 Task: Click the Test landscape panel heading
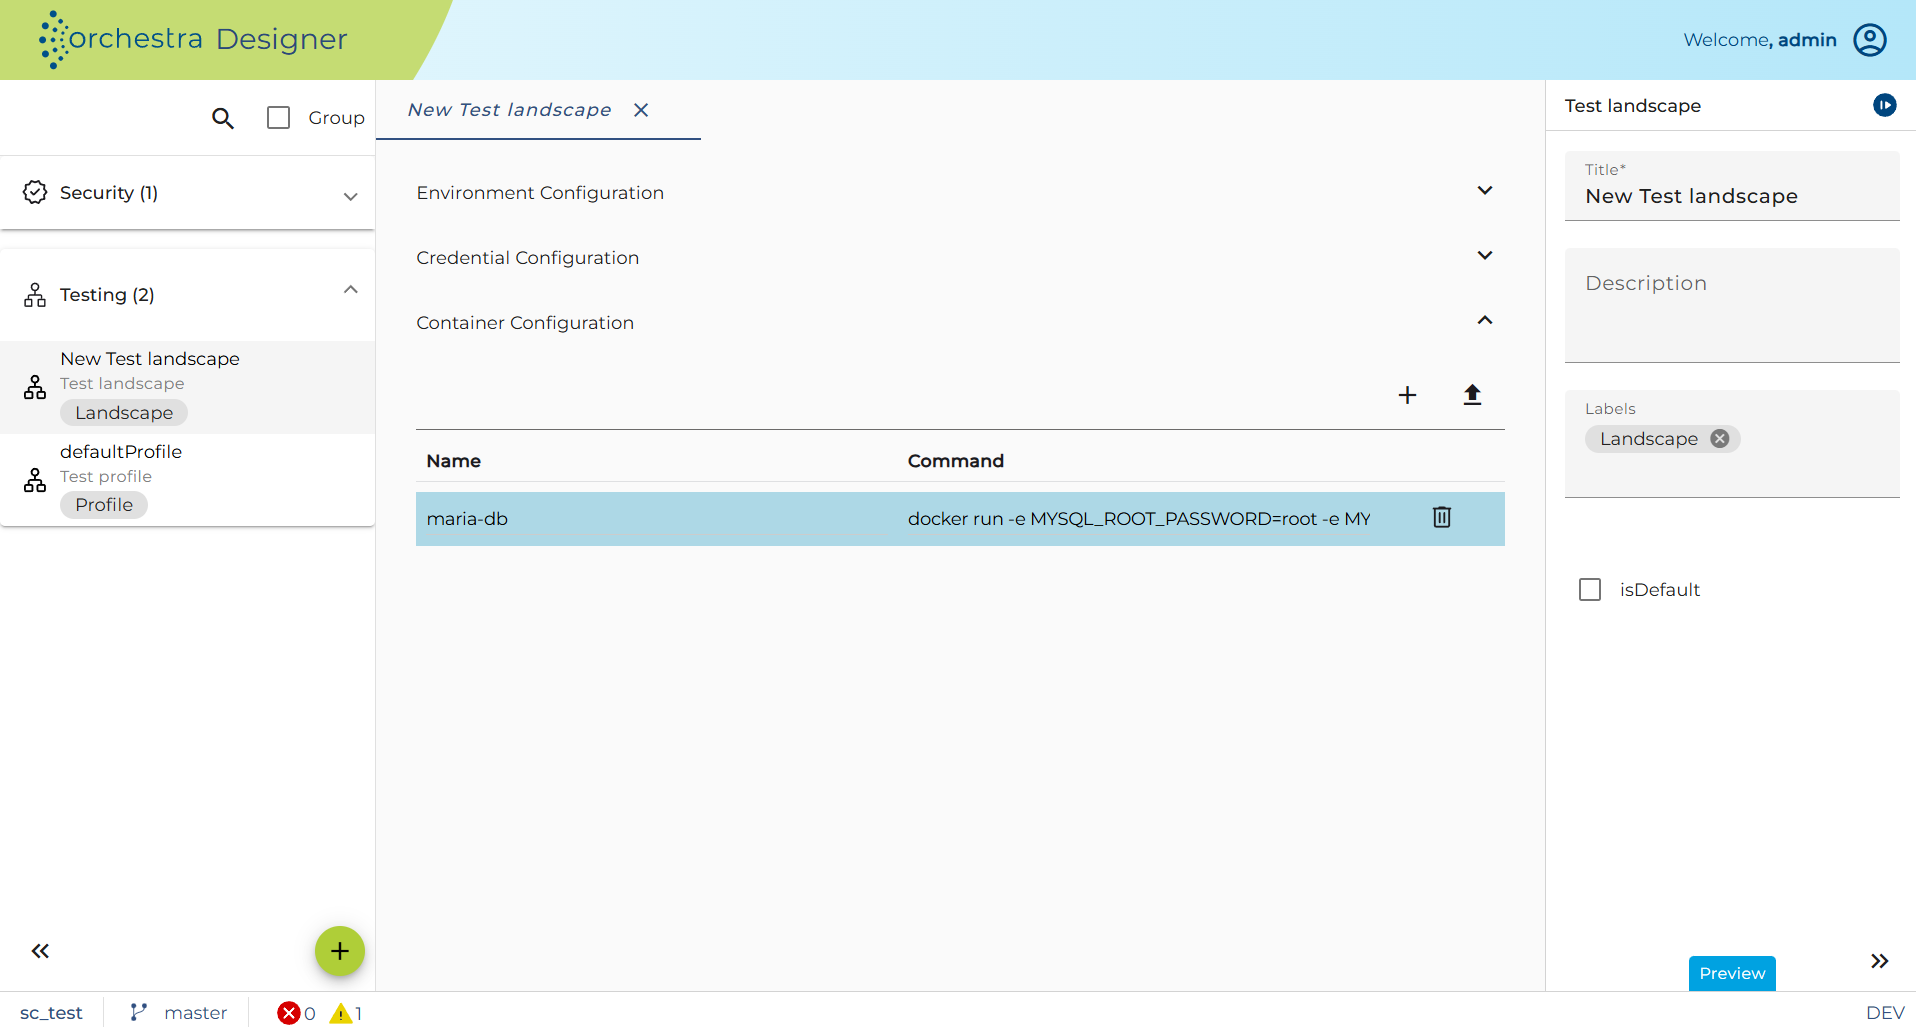(x=1632, y=106)
